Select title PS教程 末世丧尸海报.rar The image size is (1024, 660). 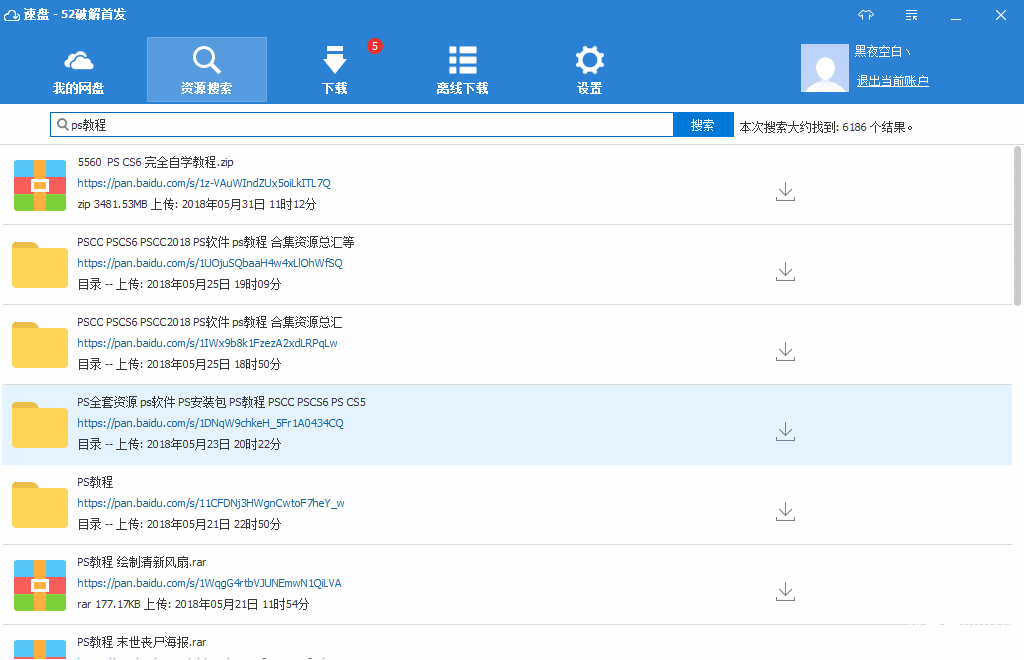(x=142, y=642)
